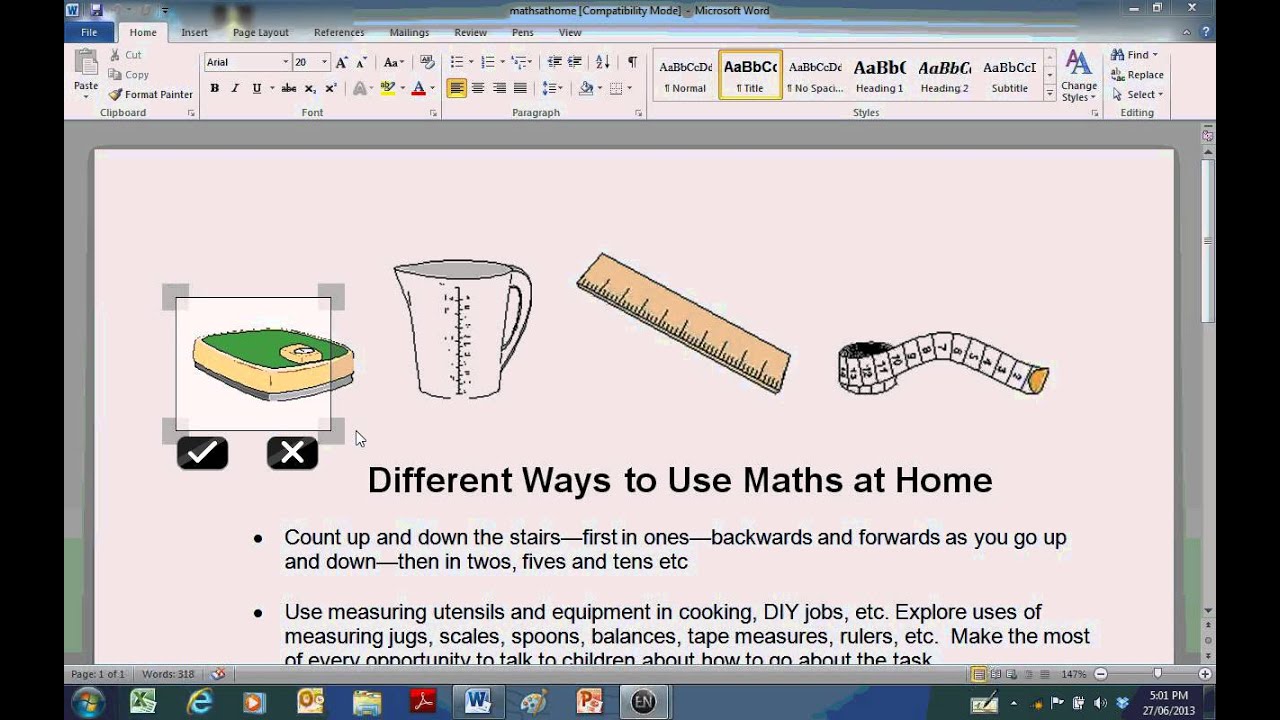Expand the Styles gallery More button

[1049, 94]
